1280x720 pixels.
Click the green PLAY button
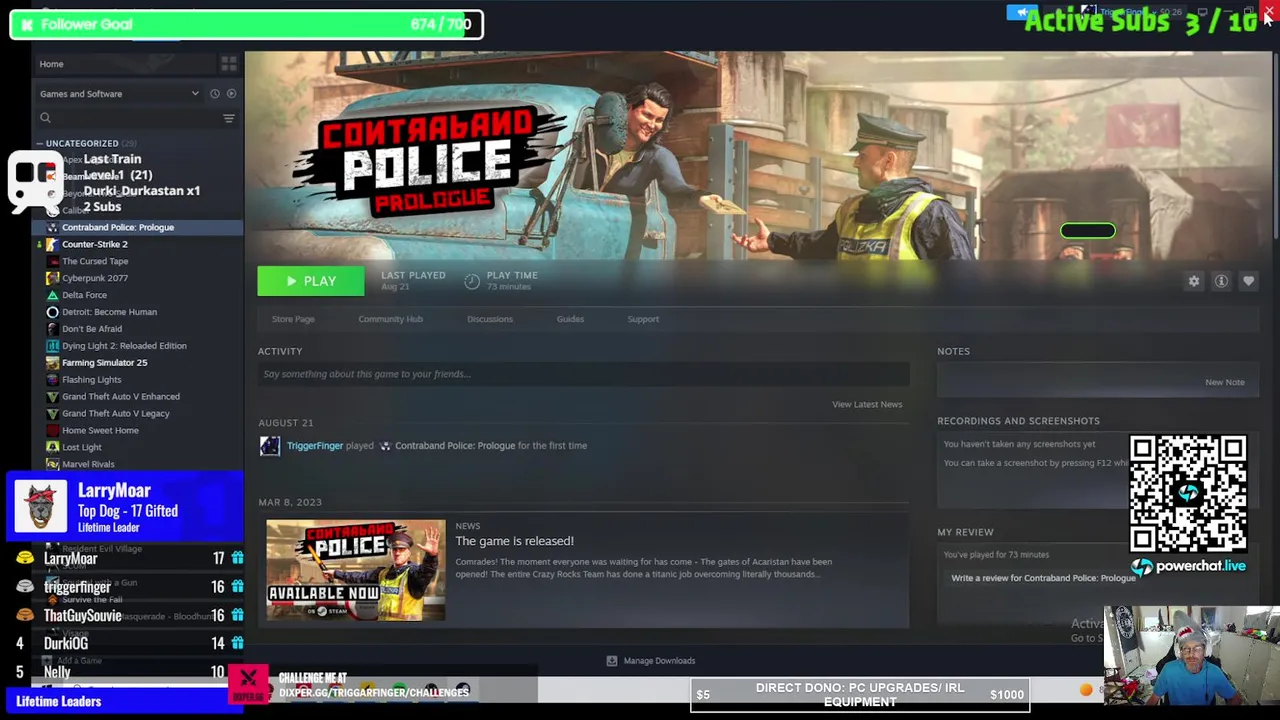(311, 281)
